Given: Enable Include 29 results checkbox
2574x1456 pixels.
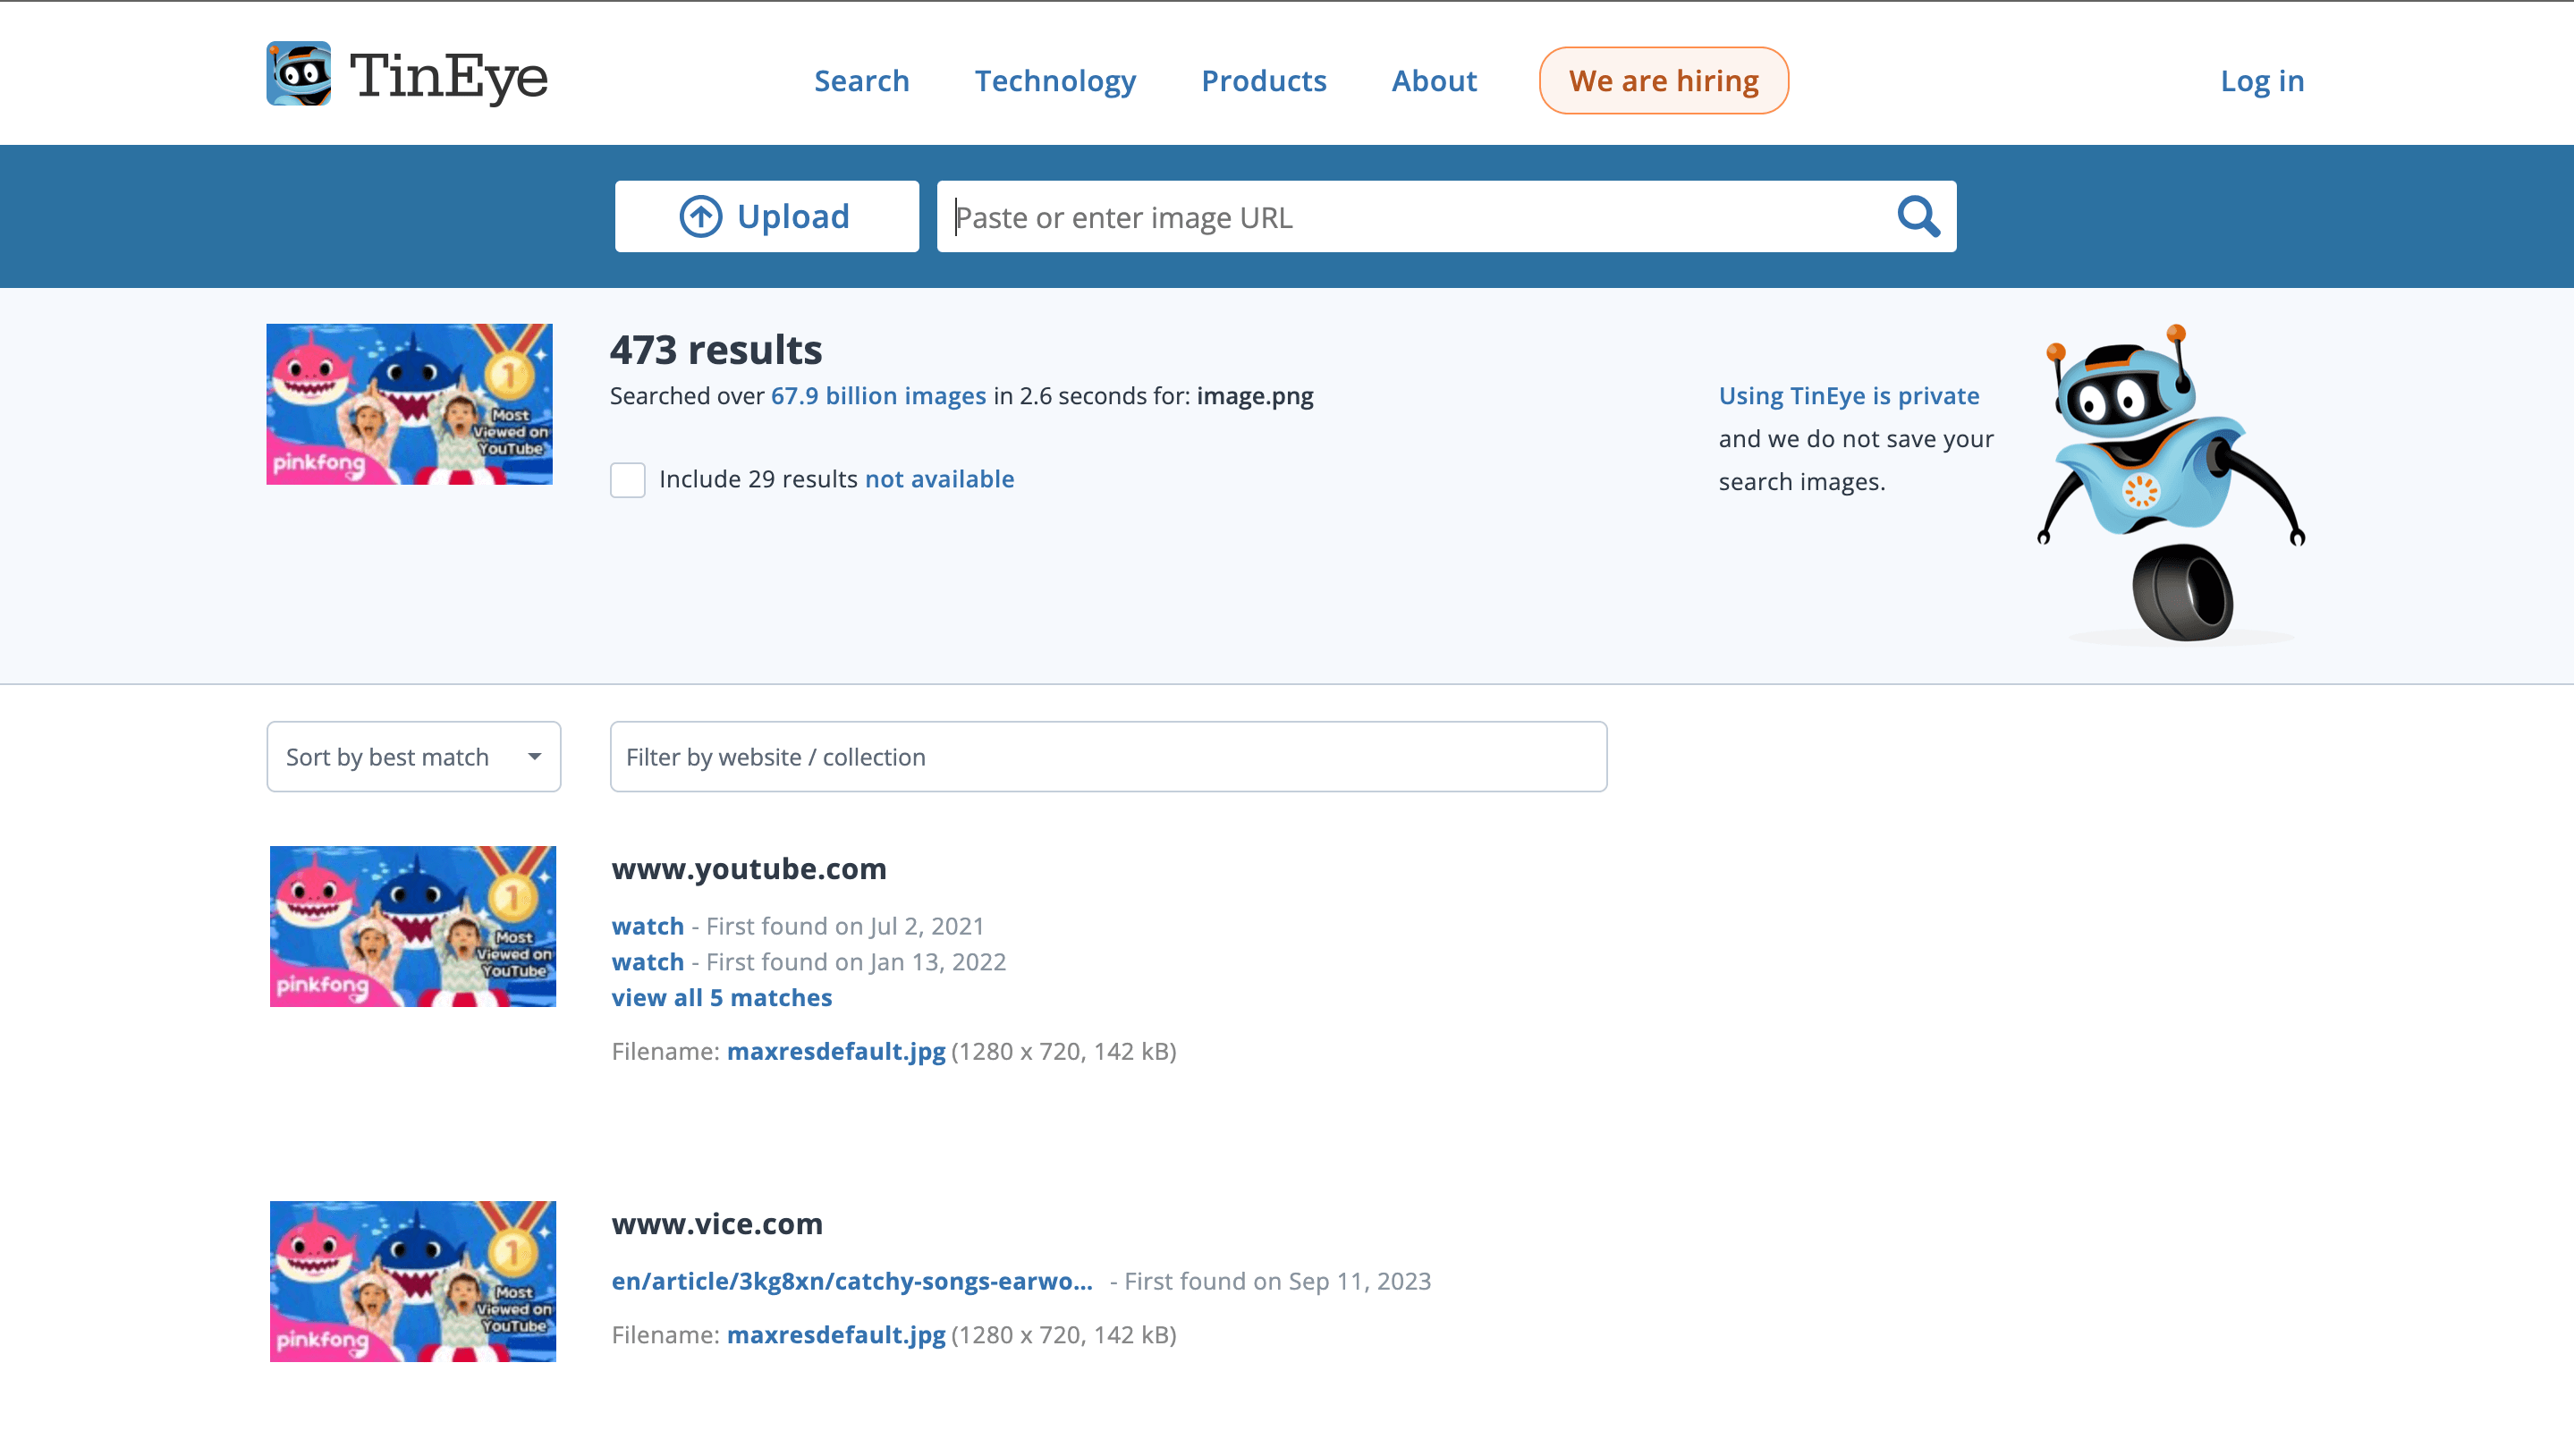Looking at the screenshot, I should point(628,480).
